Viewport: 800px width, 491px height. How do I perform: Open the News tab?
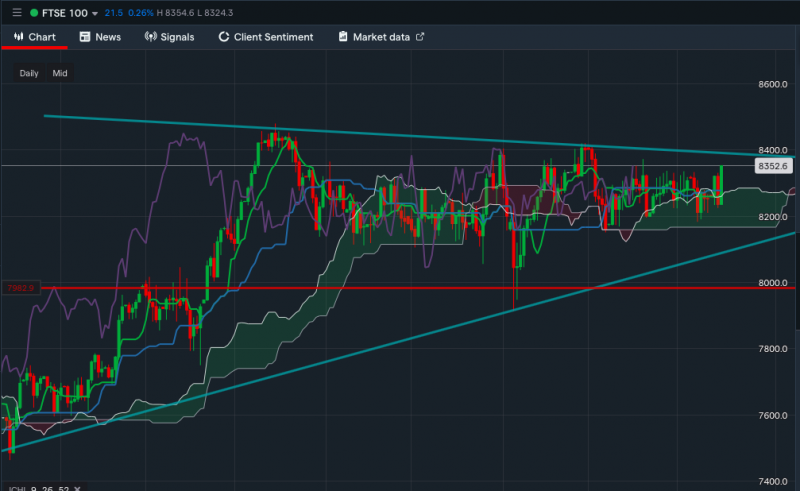point(100,37)
